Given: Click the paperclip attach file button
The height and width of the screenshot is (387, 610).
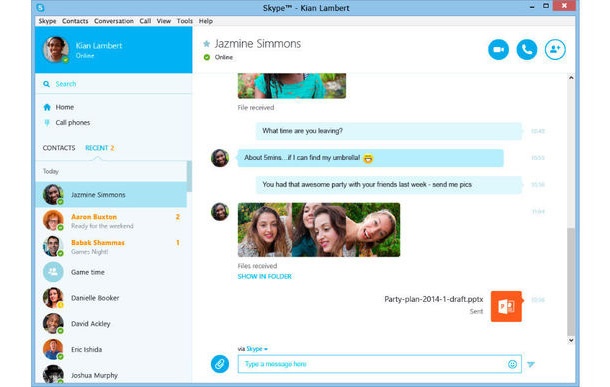Looking at the screenshot, I should [x=220, y=364].
